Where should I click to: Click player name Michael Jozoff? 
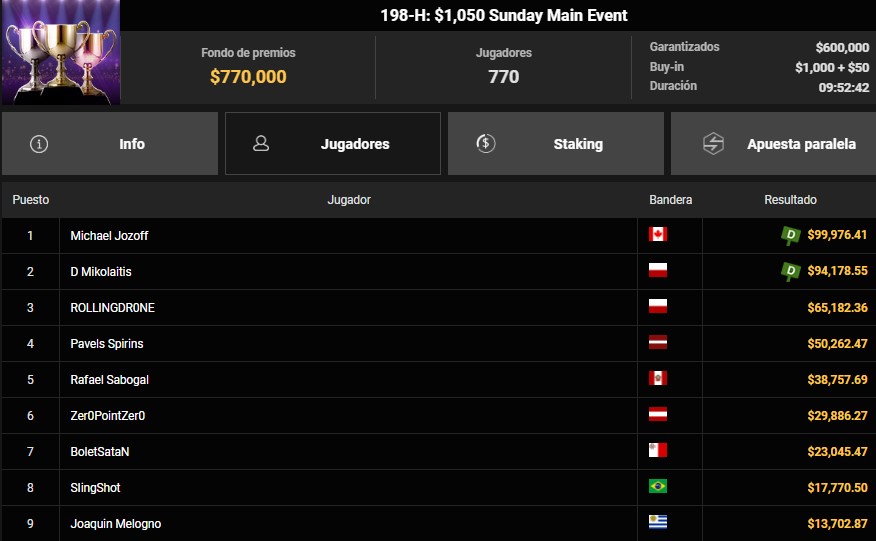pyautogui.click(x=109, y=236)
